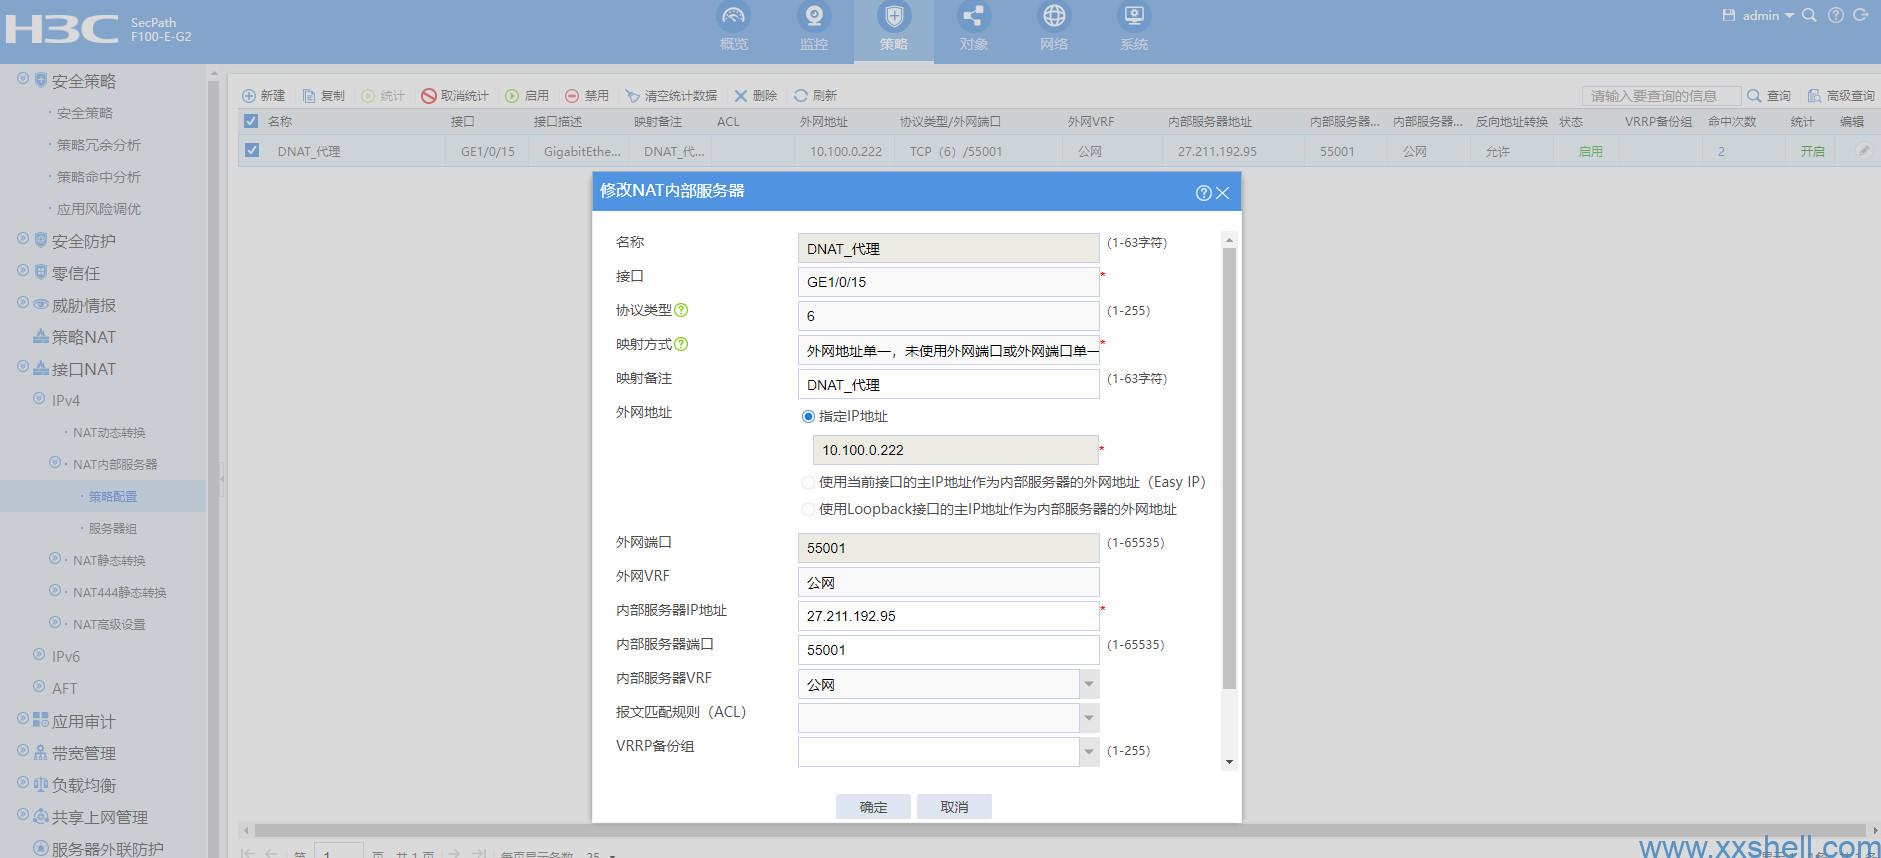Screen dimensions: 1881x858
Task: Click the help icon in dialog title bar
Action: click(1203, 193)
